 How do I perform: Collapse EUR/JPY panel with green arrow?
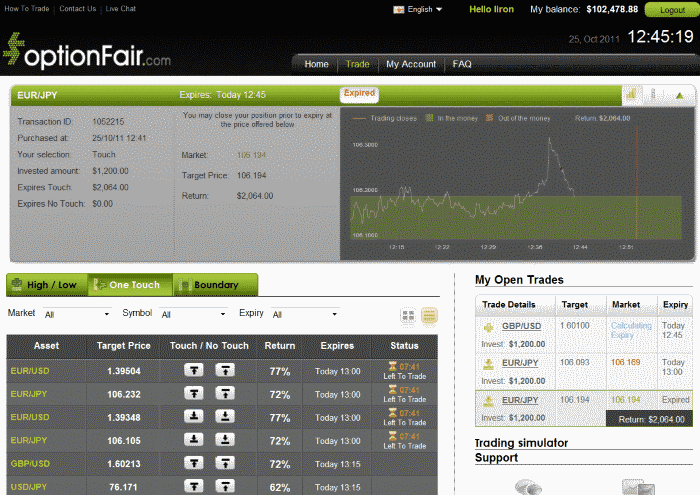(679, 96)
